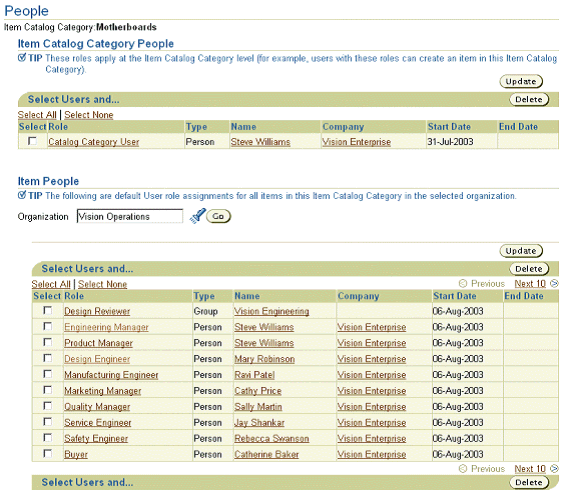Click Update button in Item Catalog Category People
Screen dimensions: 564x495
(521, 81)
